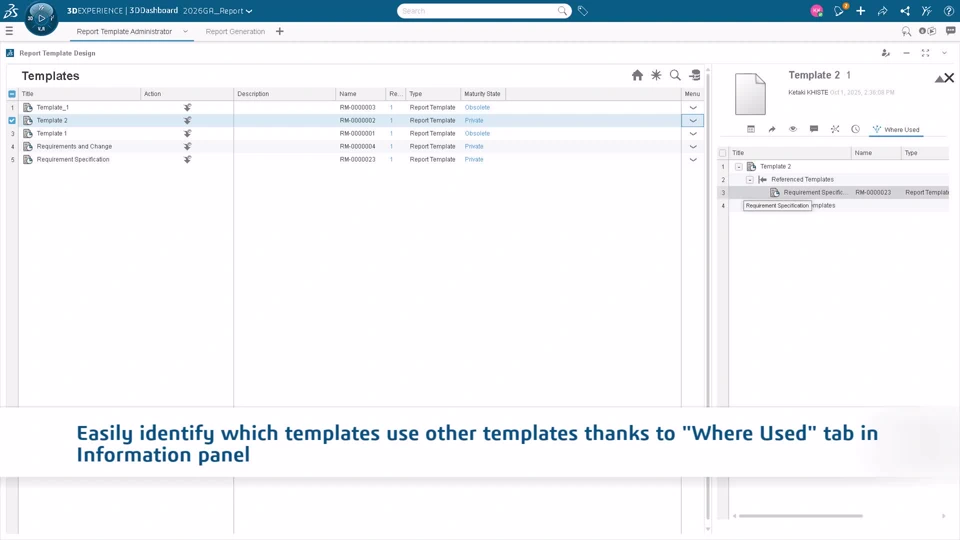Click Private link for Requirements and Change

(474, 146)
